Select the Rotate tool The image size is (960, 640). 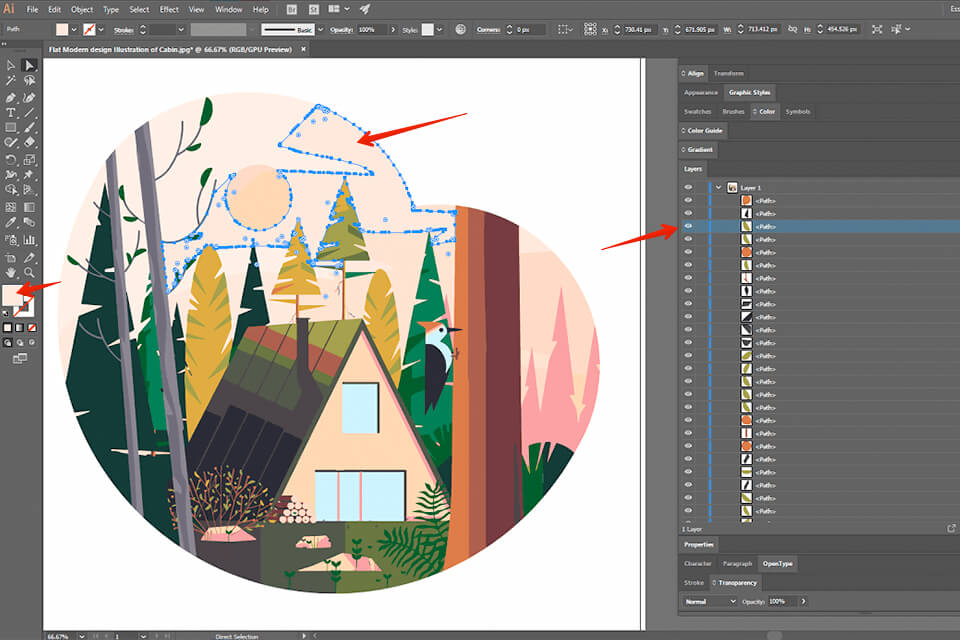(11, 159)
